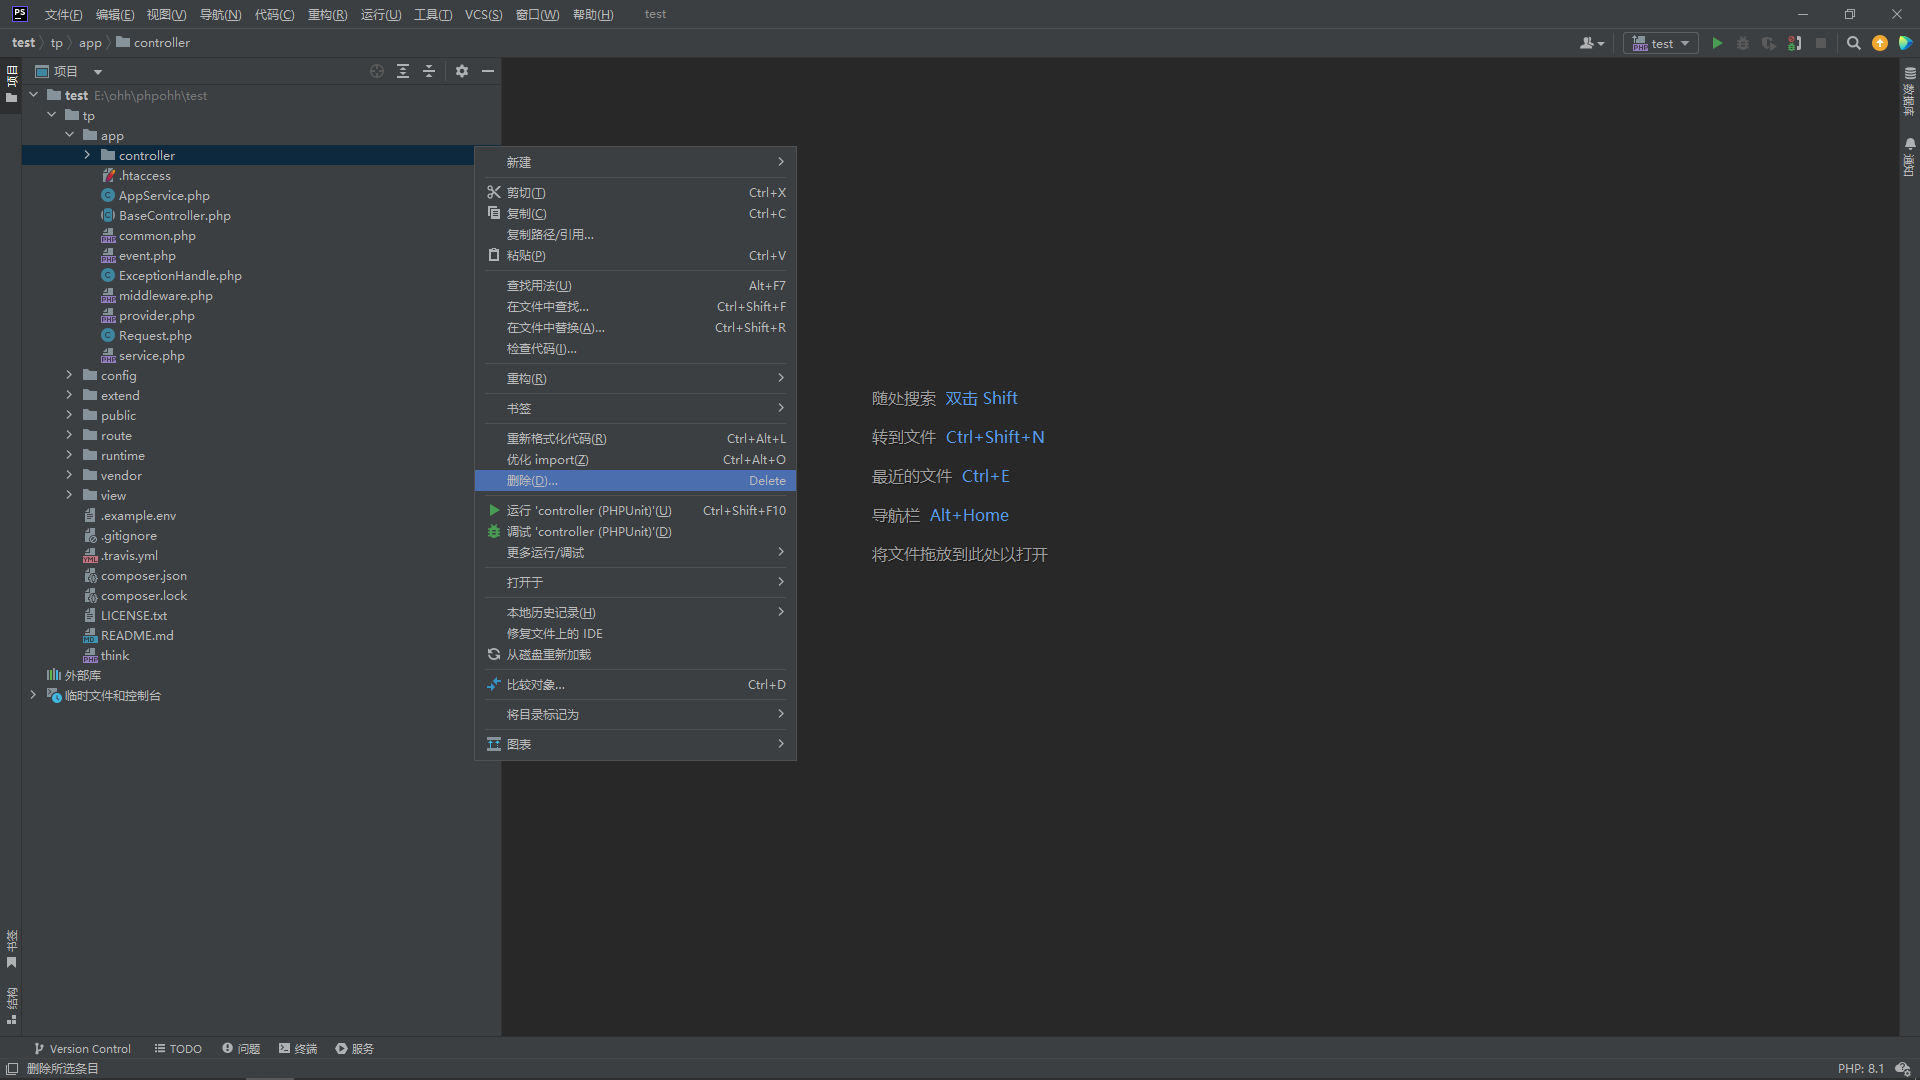Click IDE status icon at bottom right
Viewport: 1920px width, 1080px height.
click(x=1902, y=1068)
